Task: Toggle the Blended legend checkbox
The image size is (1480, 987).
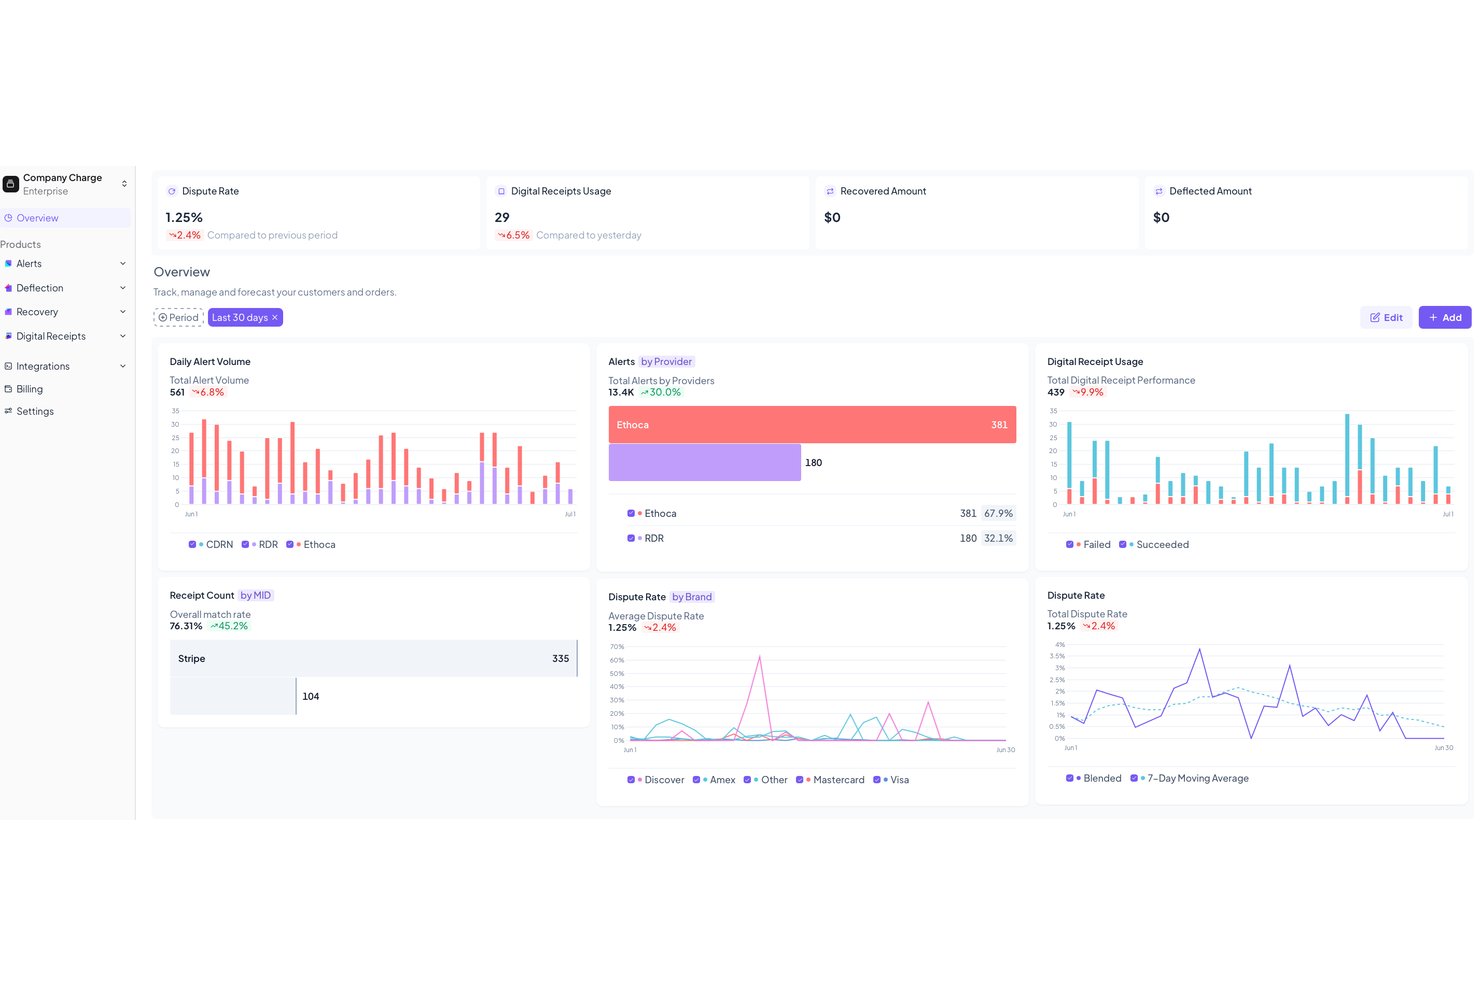Action: pos(1070,778)
